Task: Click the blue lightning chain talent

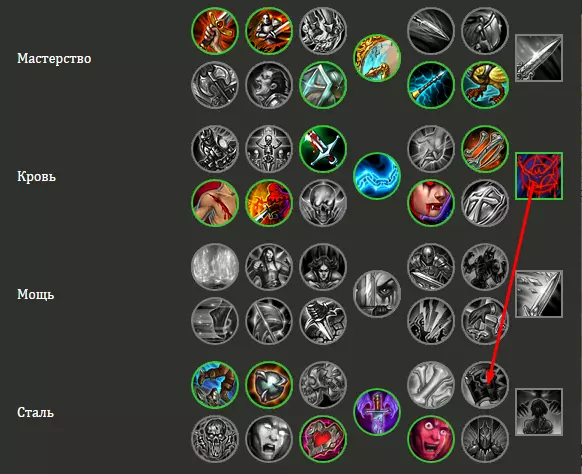Action: [x=377, y=176]
